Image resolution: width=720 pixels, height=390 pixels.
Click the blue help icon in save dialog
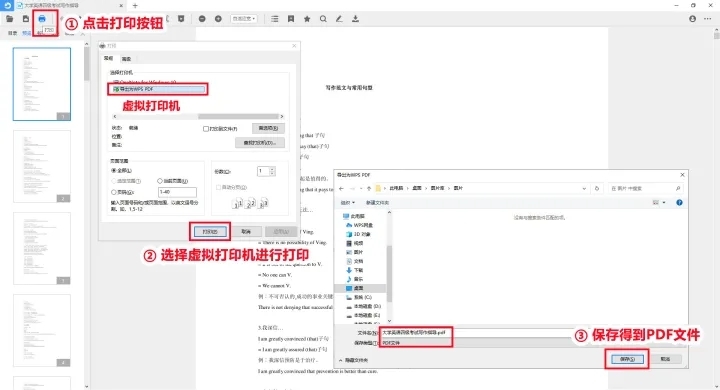click(679, 203)
